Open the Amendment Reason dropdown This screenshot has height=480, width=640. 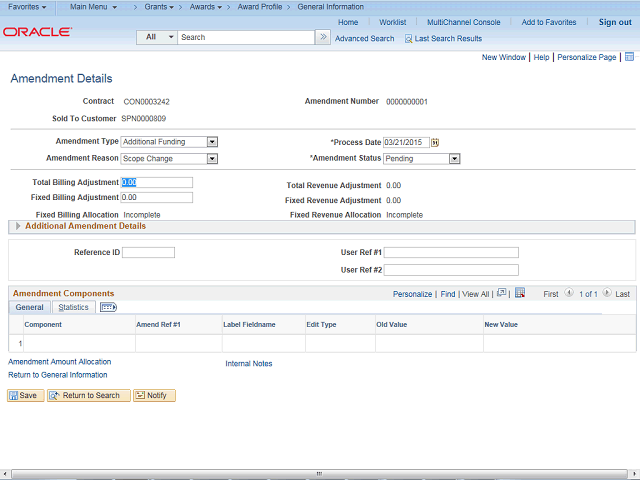(x=212, y=158)
